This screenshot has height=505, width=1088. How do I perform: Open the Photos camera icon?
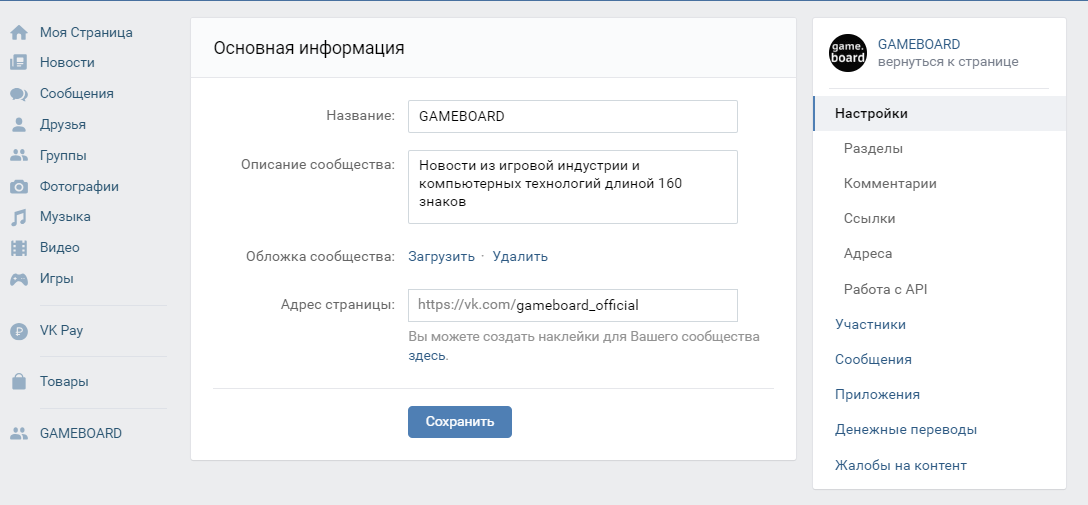point(18,187)
